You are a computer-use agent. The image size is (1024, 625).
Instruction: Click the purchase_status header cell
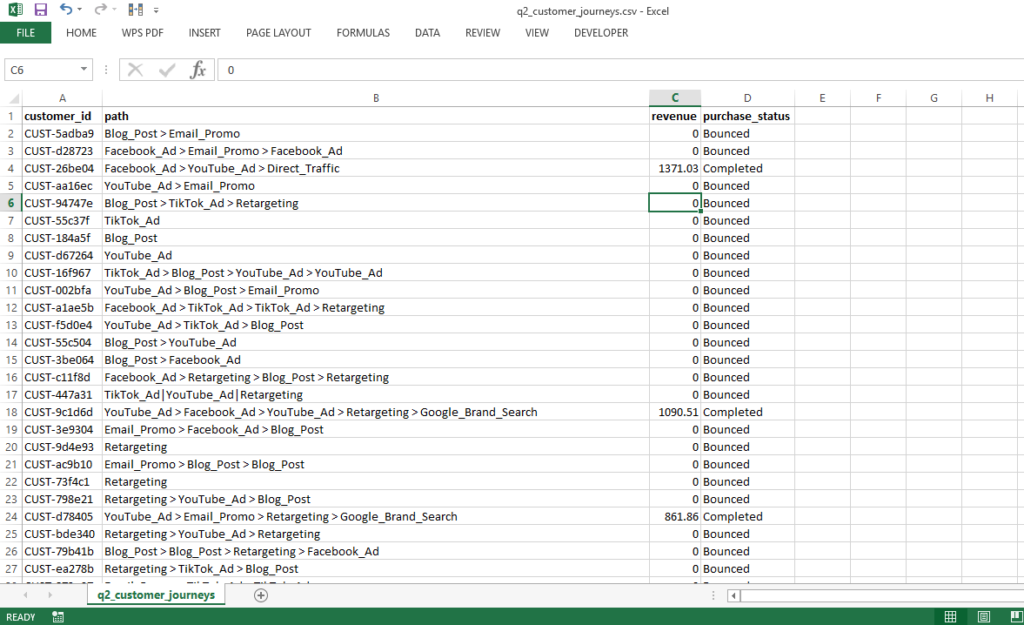tap(747, 116)
